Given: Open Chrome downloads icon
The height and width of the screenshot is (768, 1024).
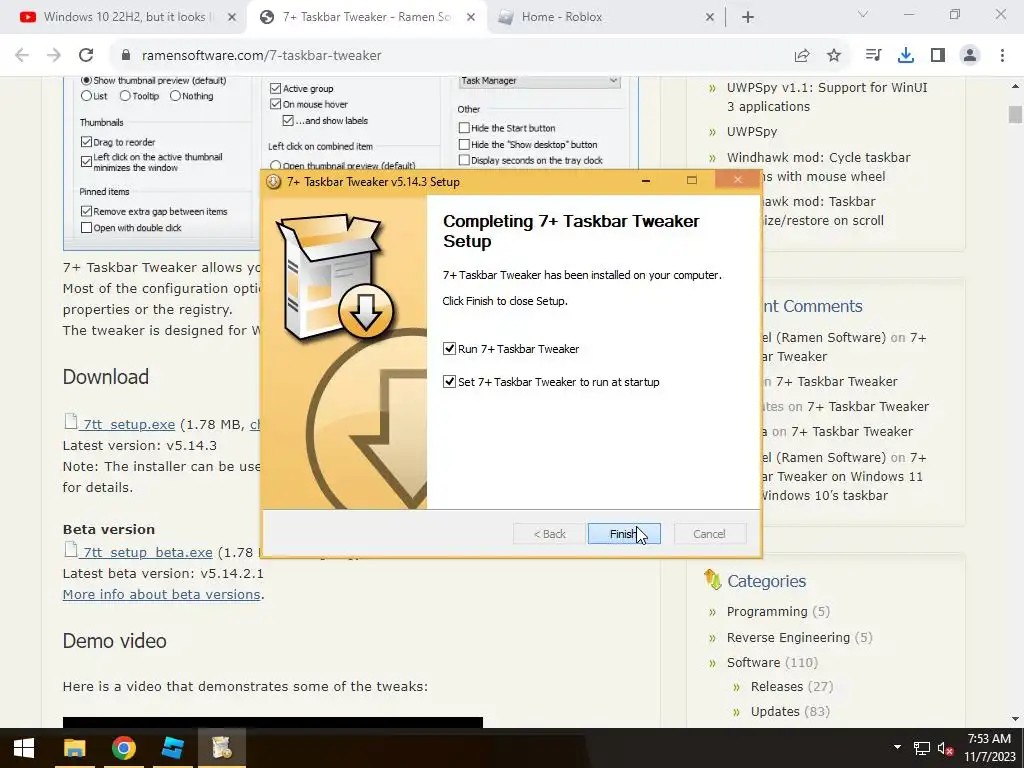Looking at the screenshot, I should 906,55.
